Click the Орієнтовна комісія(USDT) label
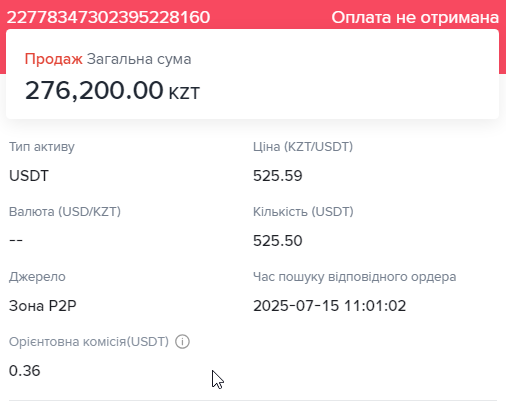 click(x=89, y=342)
